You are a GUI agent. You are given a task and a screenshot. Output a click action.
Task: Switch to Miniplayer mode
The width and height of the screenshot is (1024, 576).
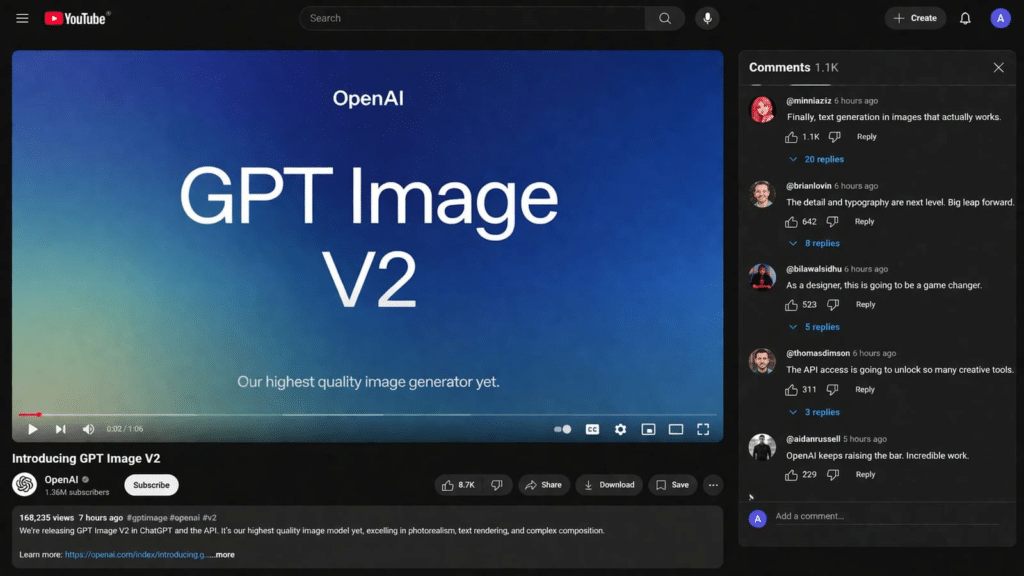pos(650,428)
